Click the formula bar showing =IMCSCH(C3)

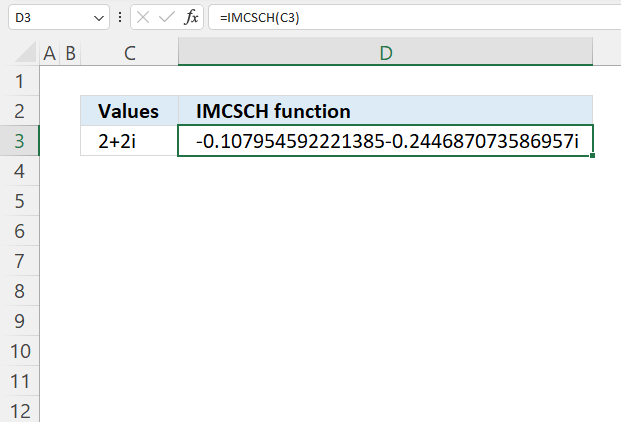click(415, 17)
